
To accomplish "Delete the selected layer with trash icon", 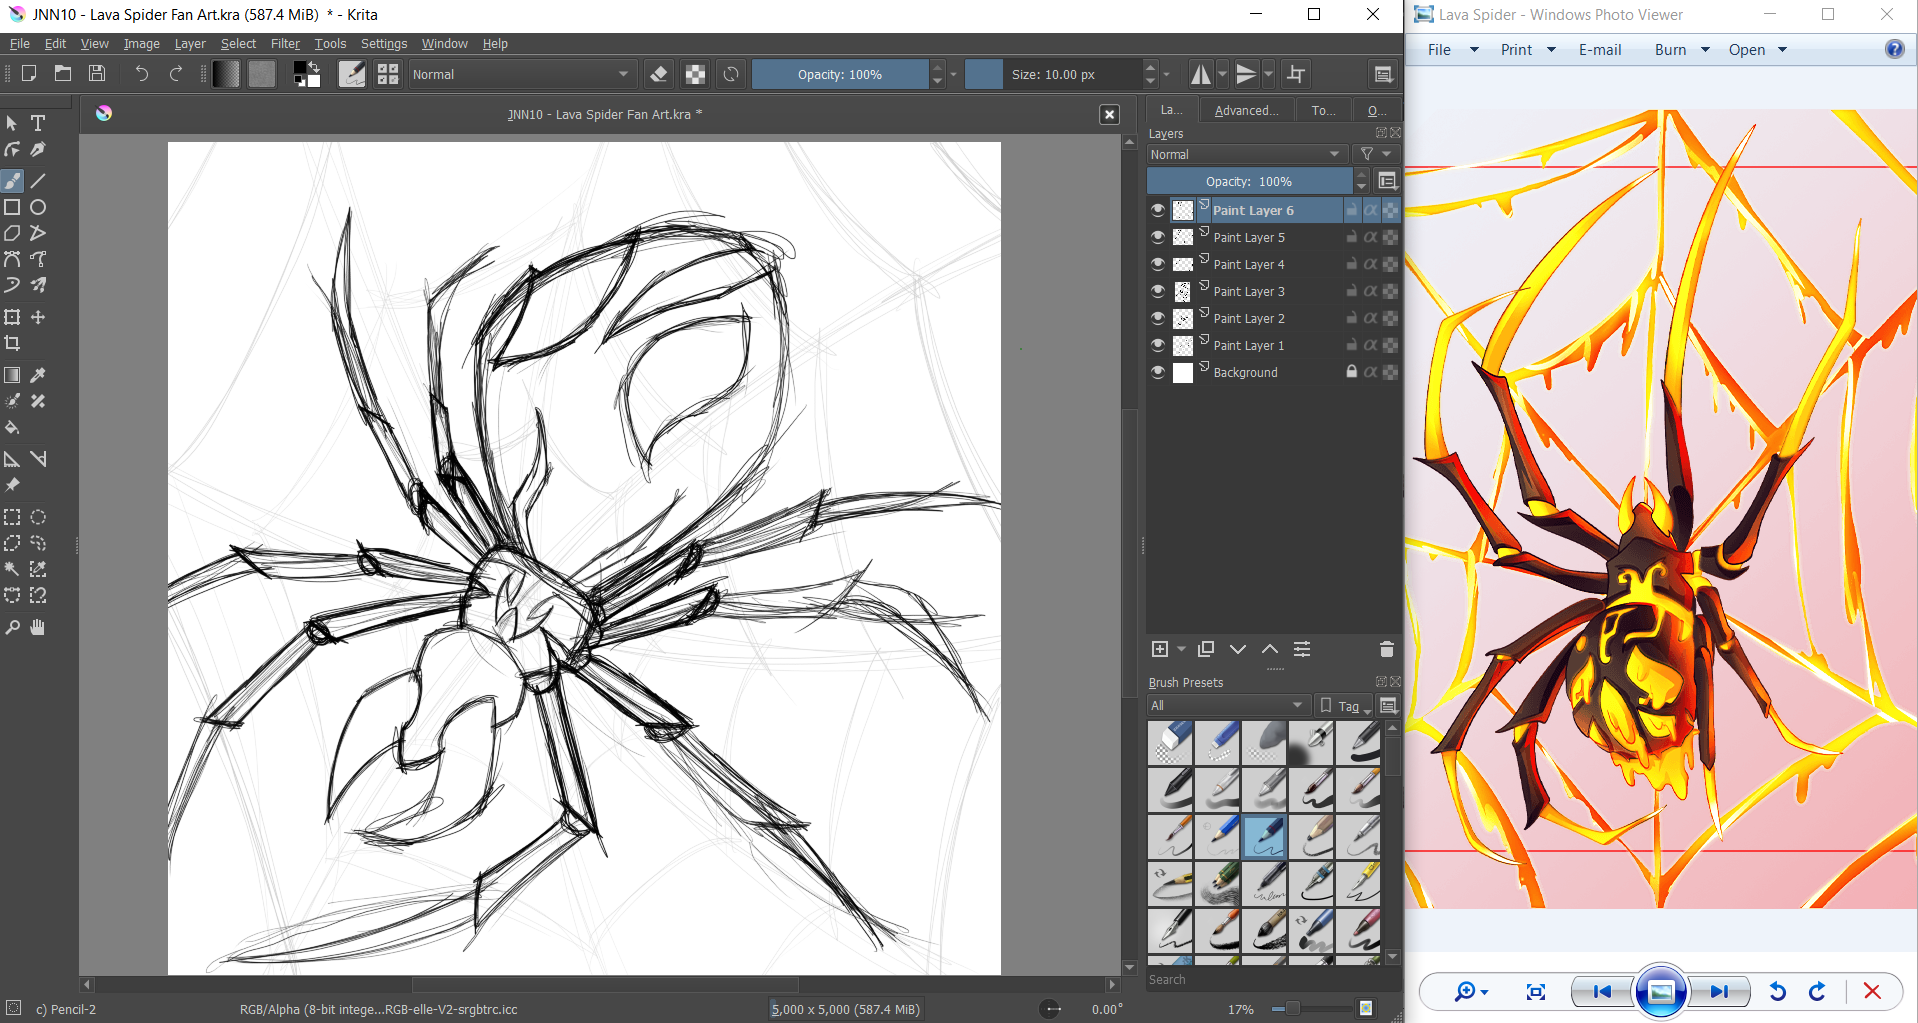I will [x=1386, y=649].
